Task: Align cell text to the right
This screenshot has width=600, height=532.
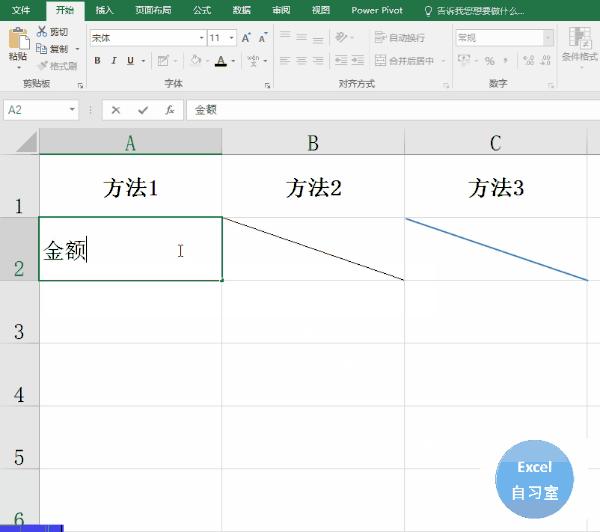Action: point(318,60)
